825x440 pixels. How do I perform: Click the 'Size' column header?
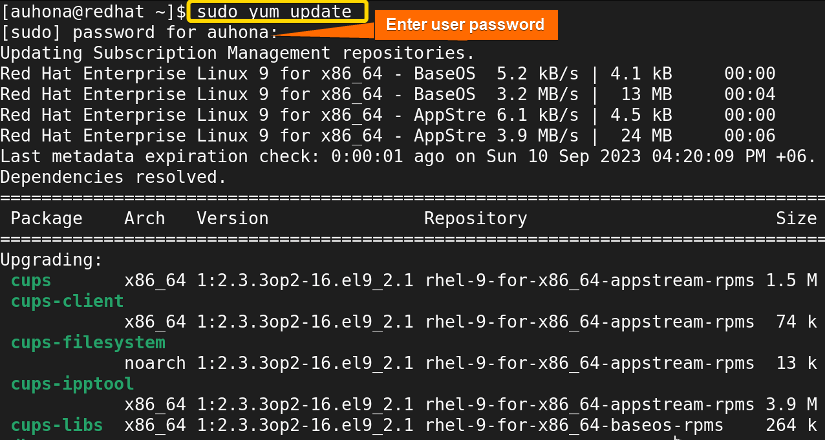[x=796, y=218]
